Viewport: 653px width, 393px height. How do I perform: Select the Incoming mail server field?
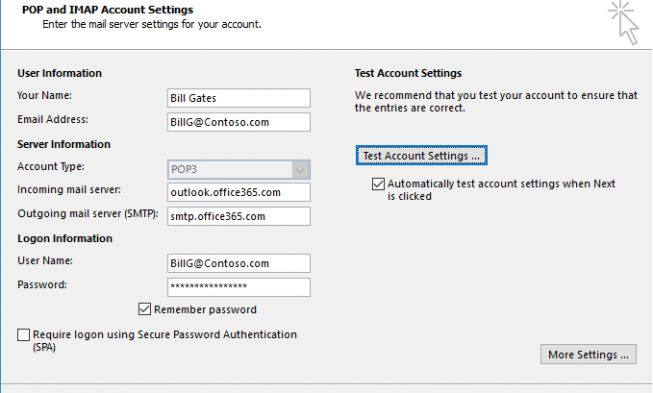pos(239,192)
